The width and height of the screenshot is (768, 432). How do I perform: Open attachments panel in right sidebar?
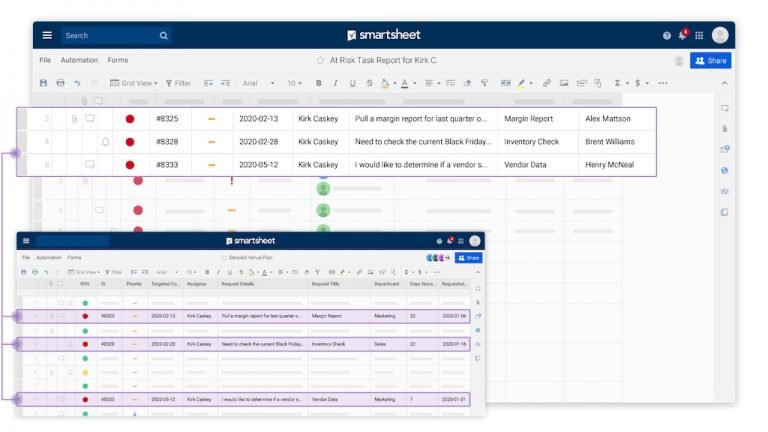[x=724, y=129]
